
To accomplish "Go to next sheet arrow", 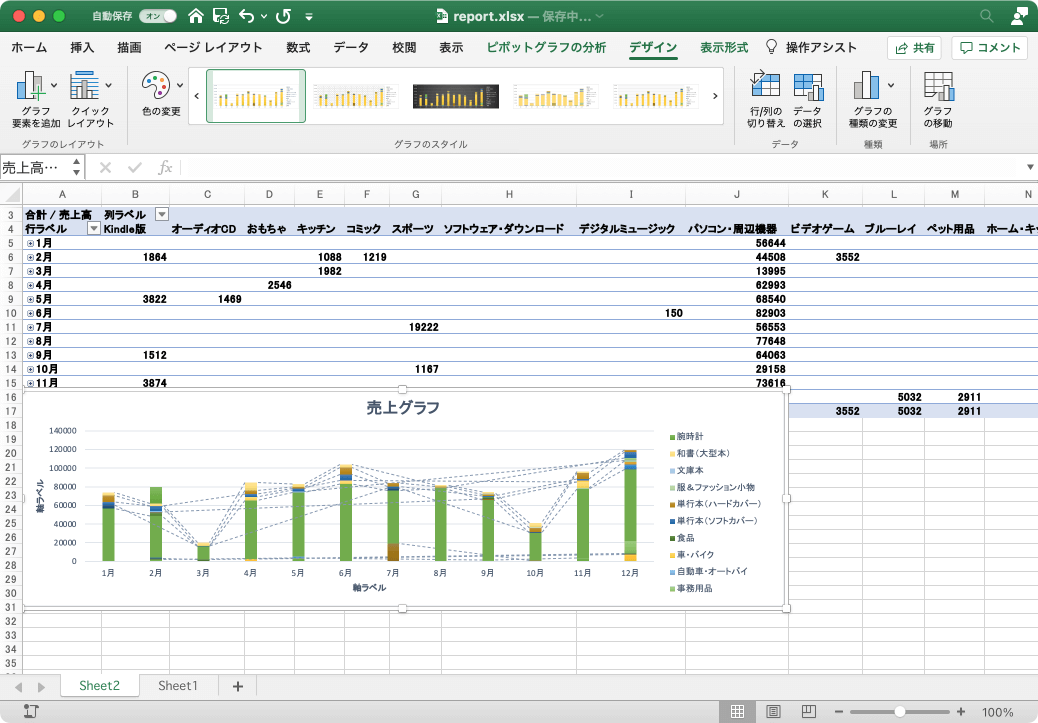I will tap(41, 687).
